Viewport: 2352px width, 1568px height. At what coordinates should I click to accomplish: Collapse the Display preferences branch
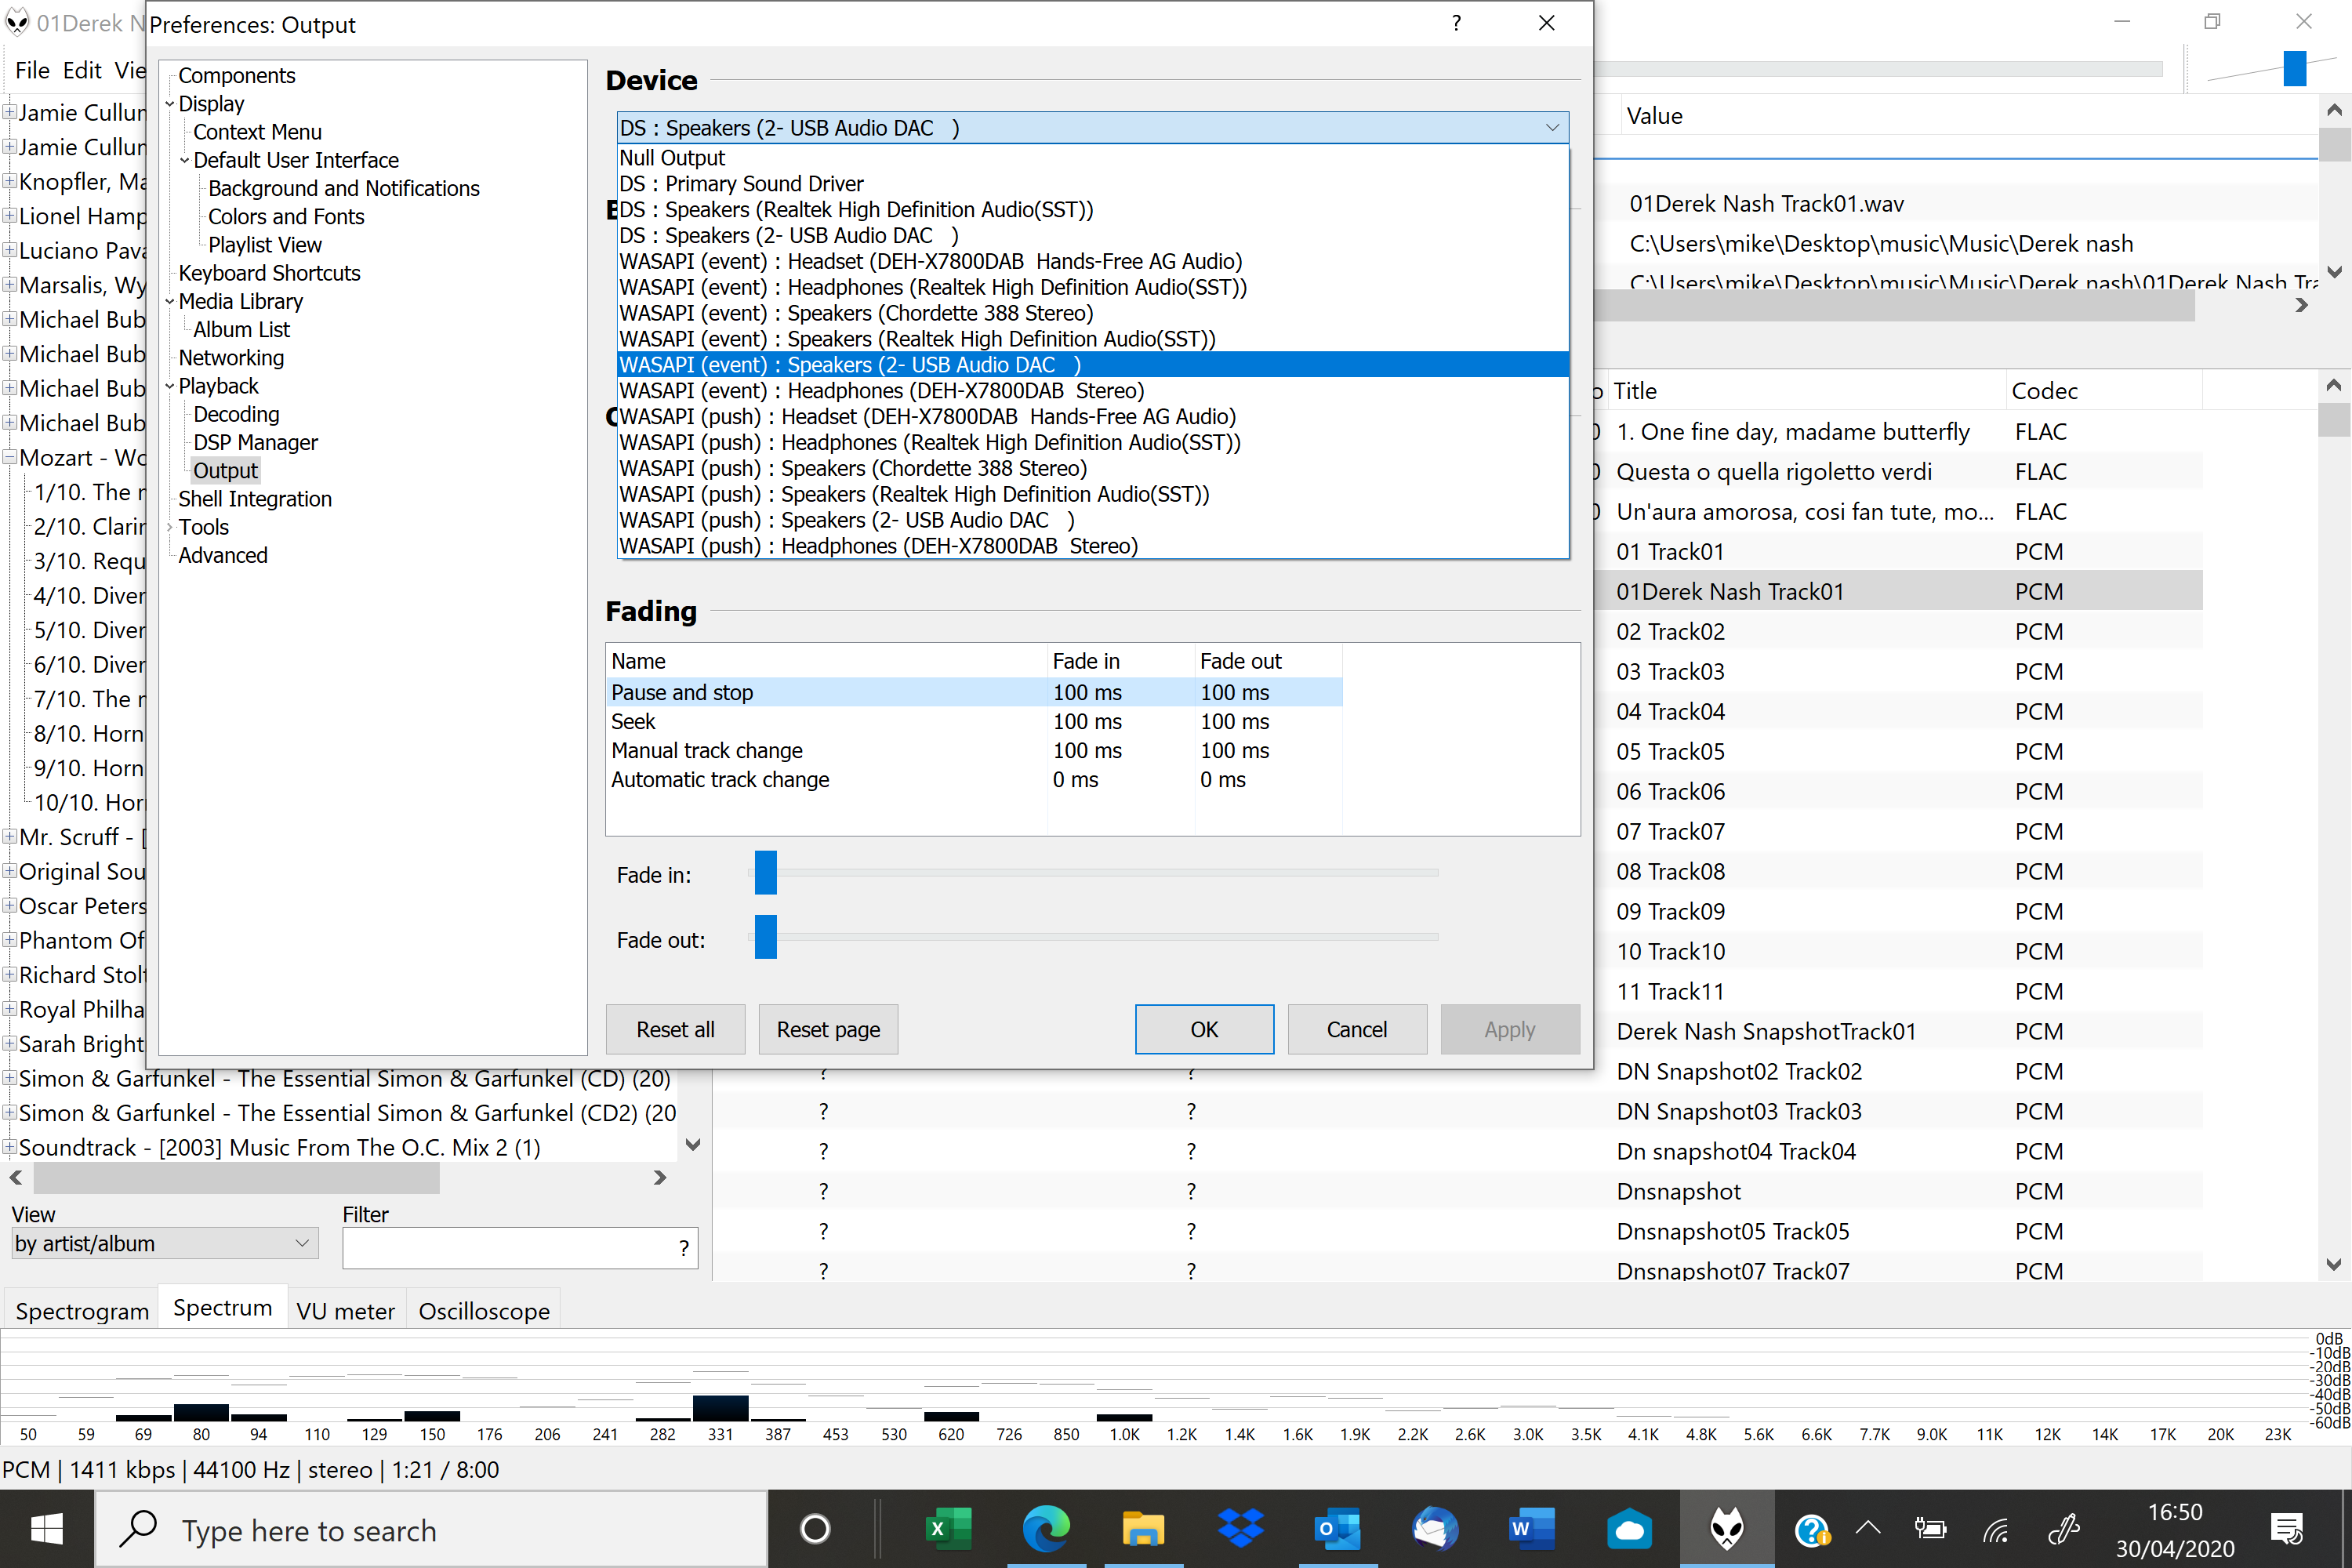point(170,104)
